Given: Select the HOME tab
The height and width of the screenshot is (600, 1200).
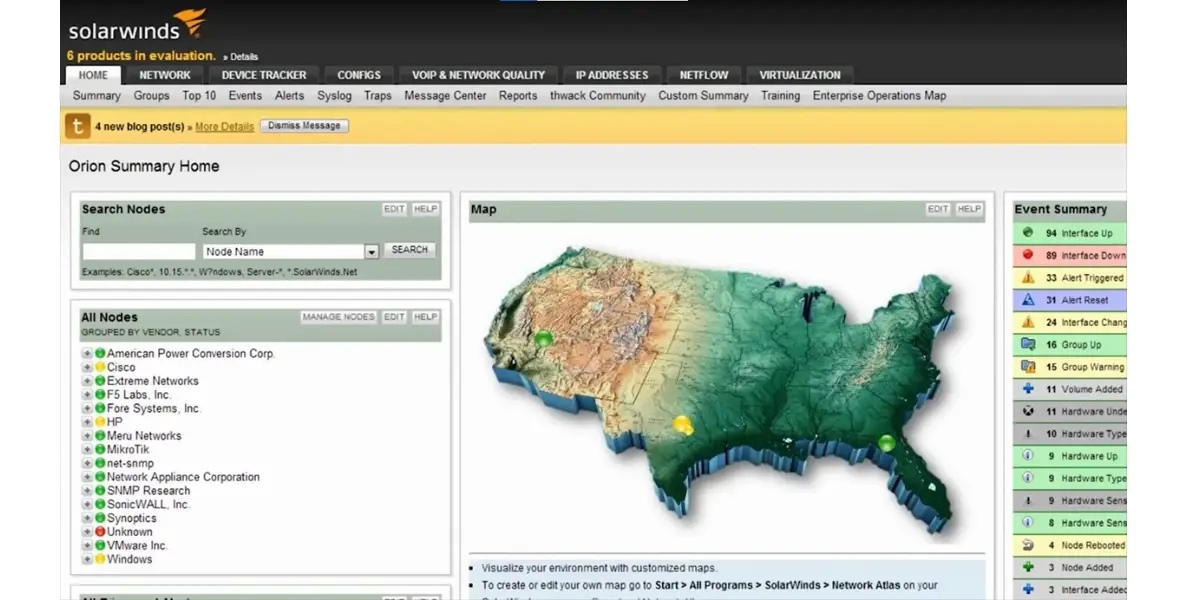Looking at the screenshot, I should click(93, 75).
